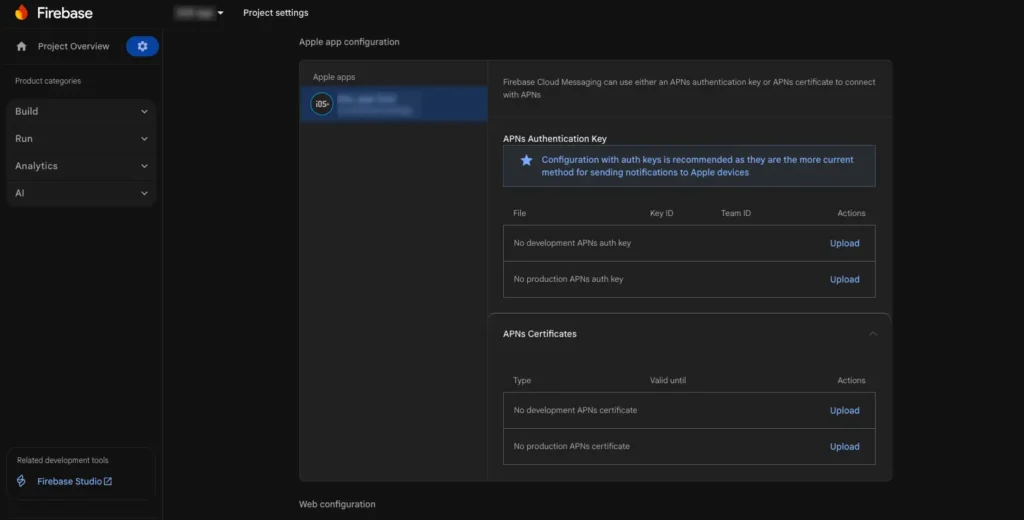Click the star icon in recommendation banner
This screenshot has width=1024, height=520.
coord(526,160)
